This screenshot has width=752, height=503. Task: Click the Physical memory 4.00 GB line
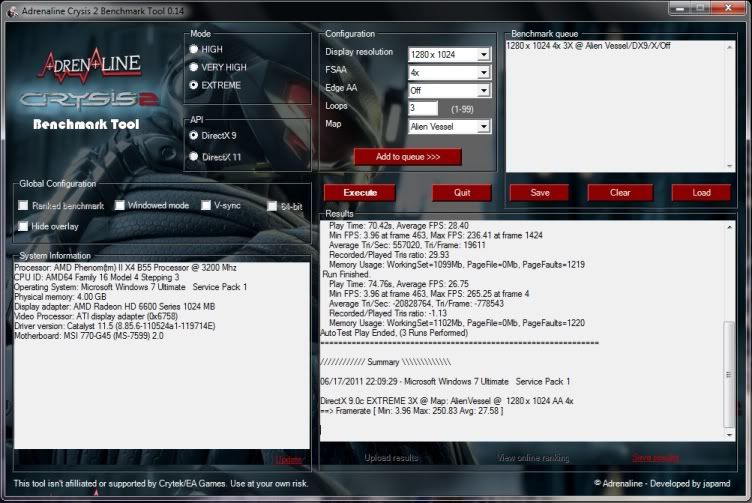60,297
